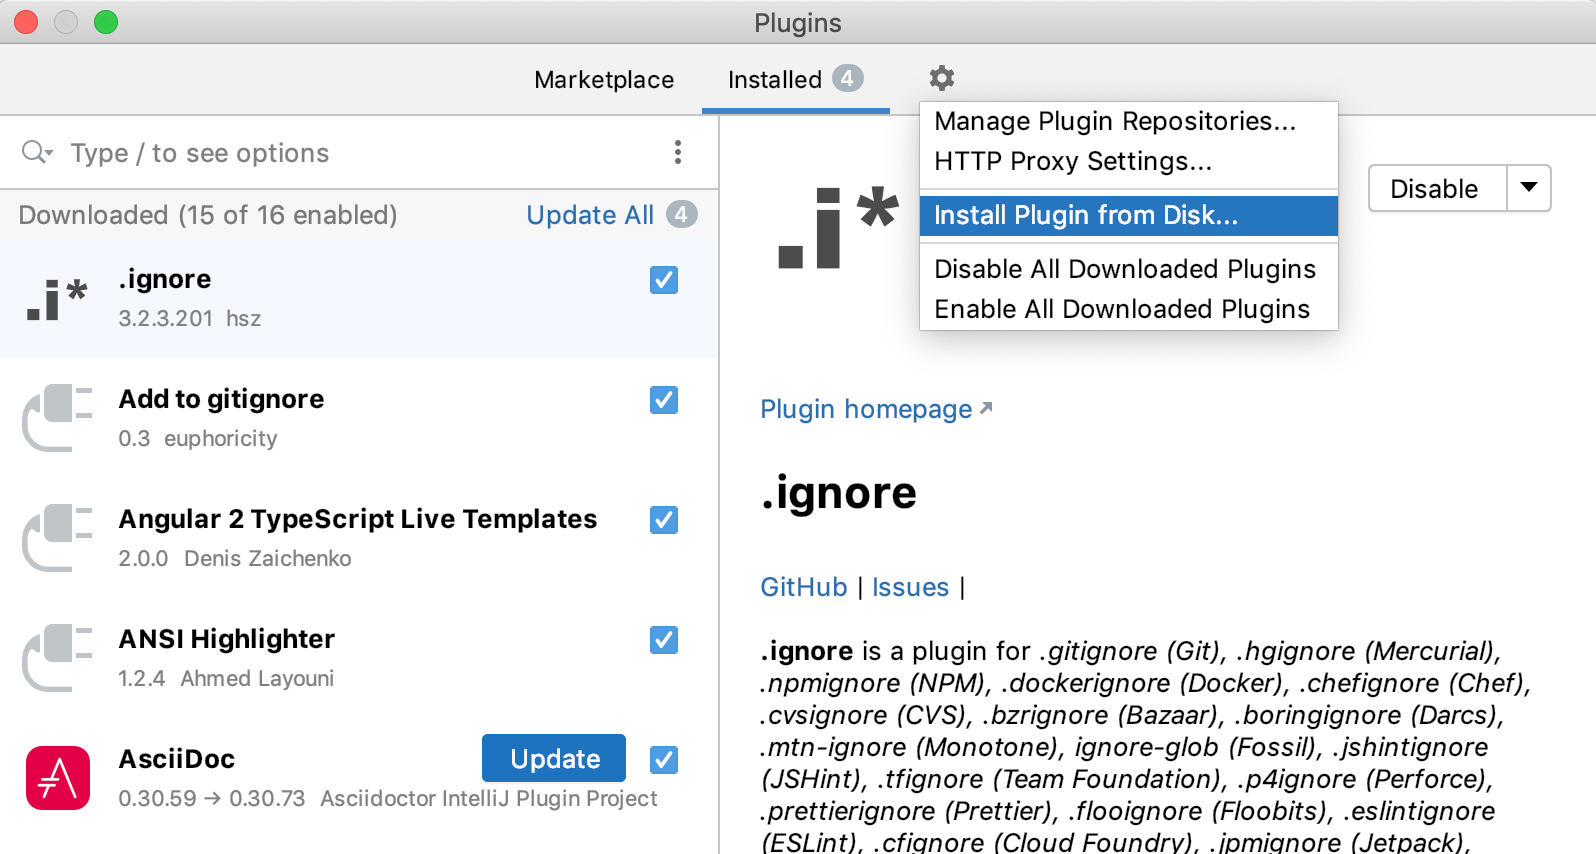Click the Asciidoctor IntelliJ Plugin Project text

point(489,798)
